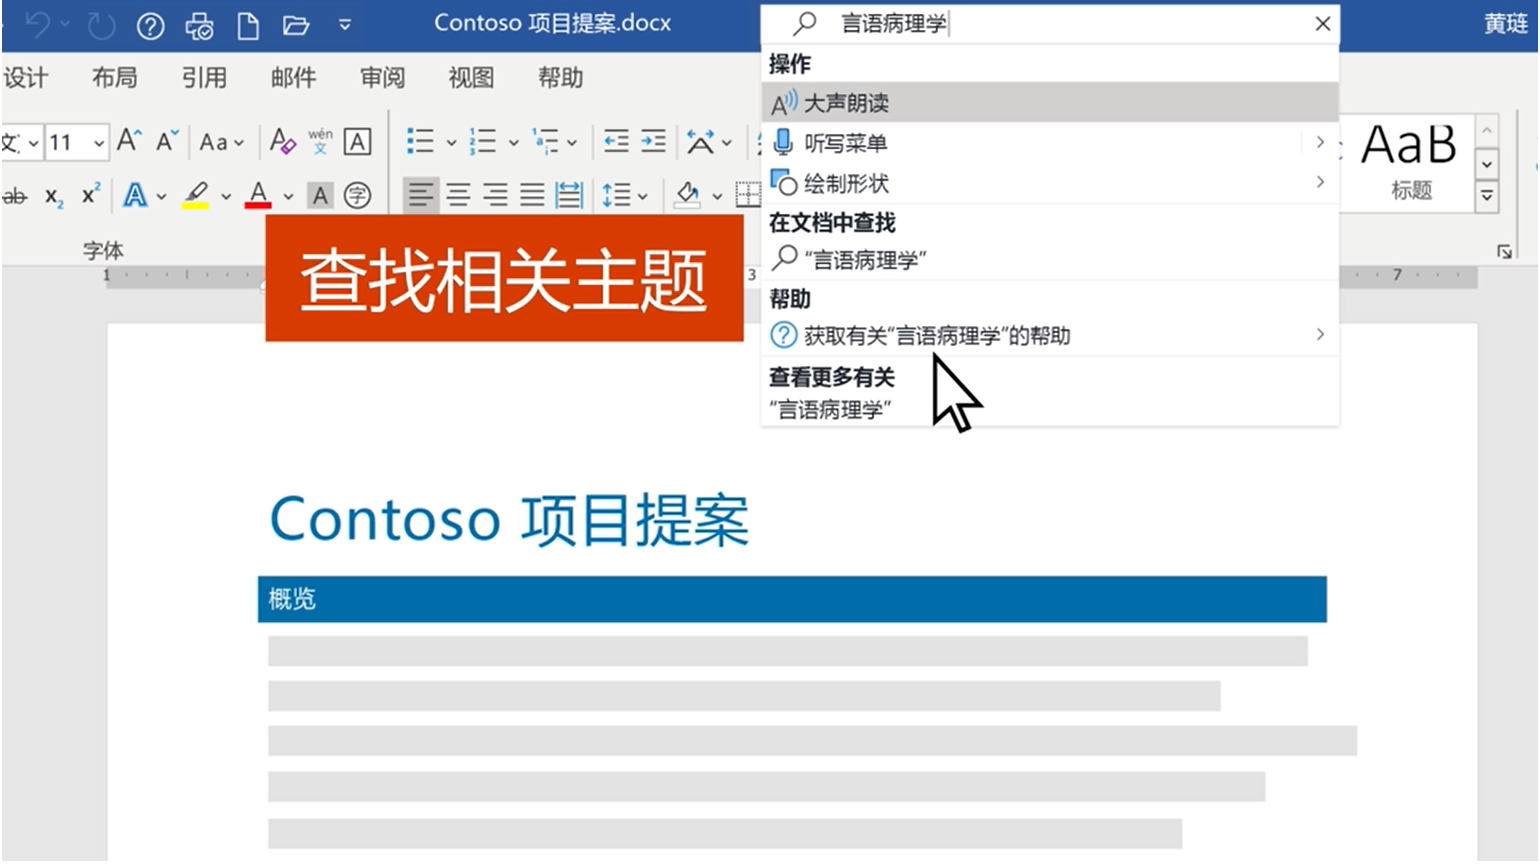Click the Borders icon
The height and width of the screenshot is (864, 1540).
click(748, 195)
